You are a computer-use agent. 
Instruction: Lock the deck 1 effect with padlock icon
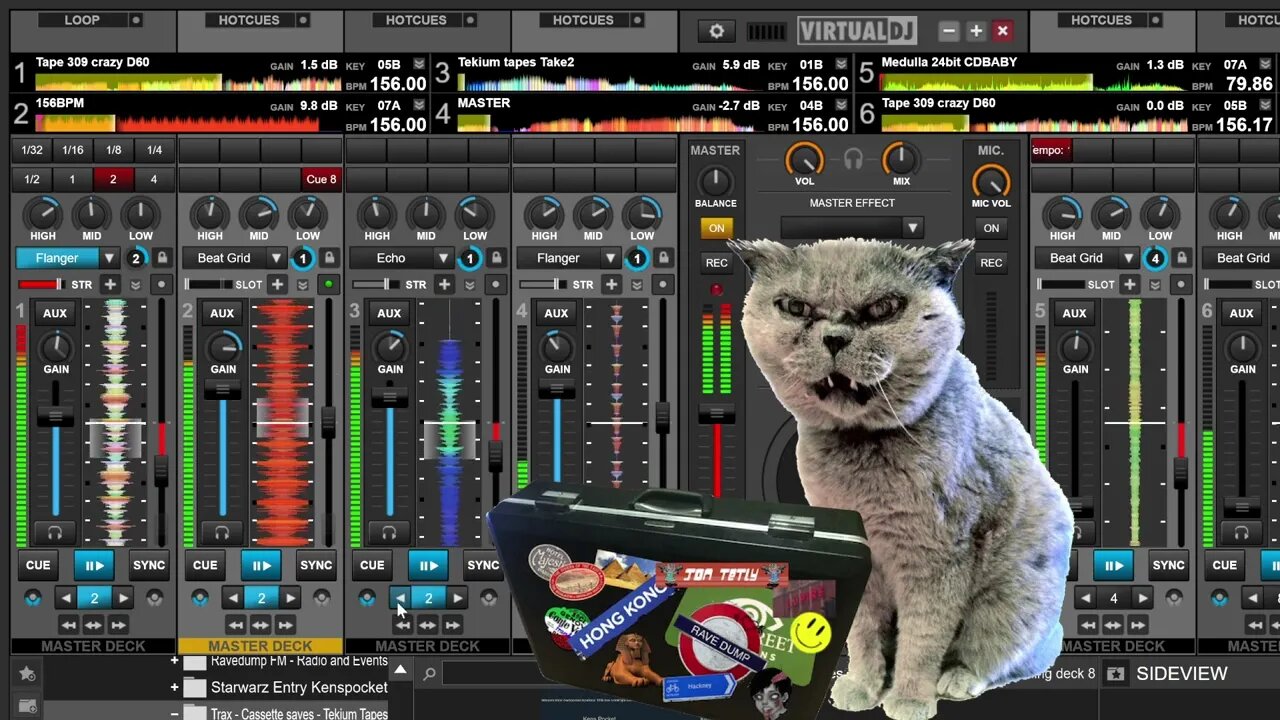tap(162, 258)
